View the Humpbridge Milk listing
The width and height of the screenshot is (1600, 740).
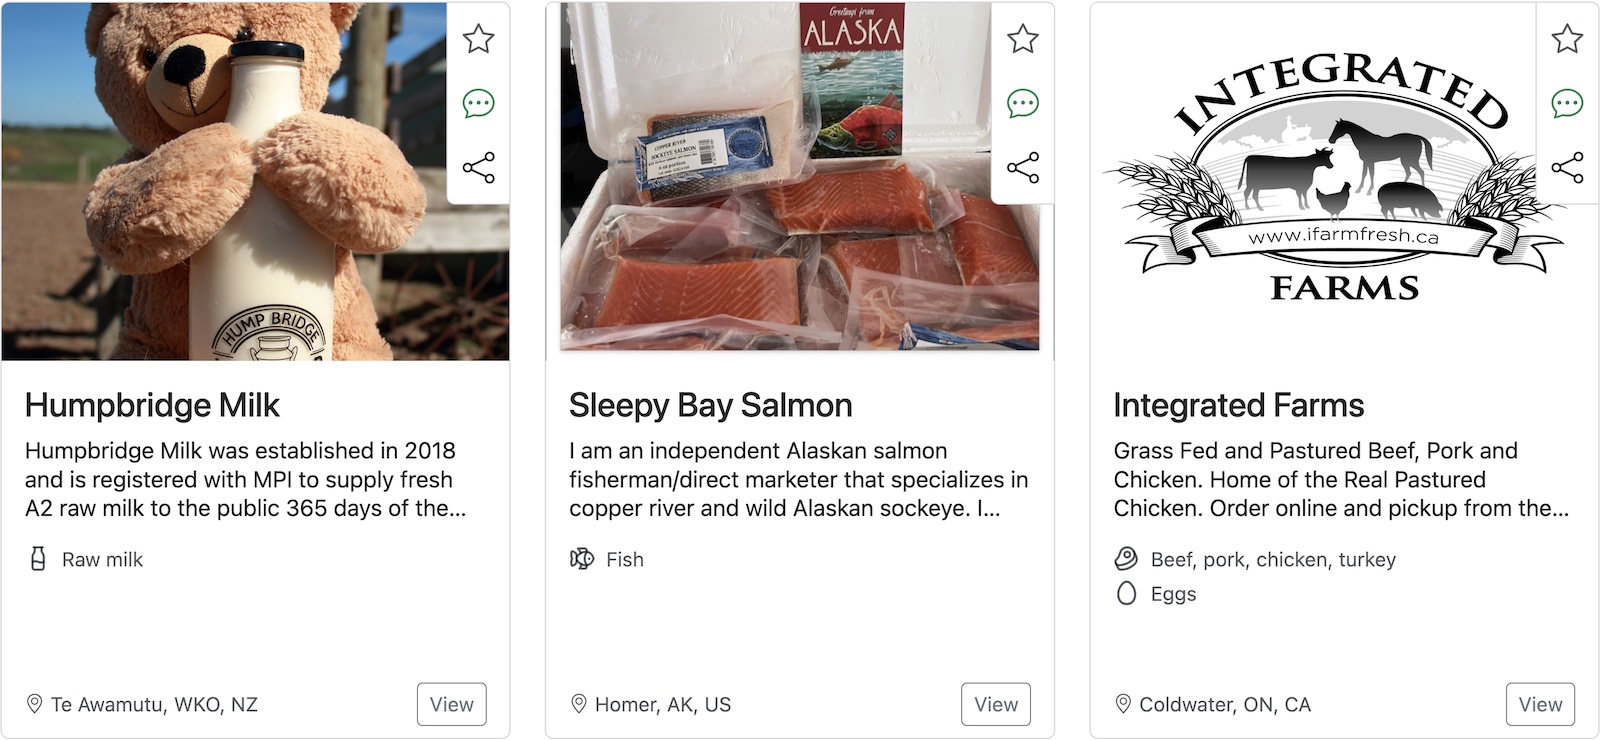451,704
